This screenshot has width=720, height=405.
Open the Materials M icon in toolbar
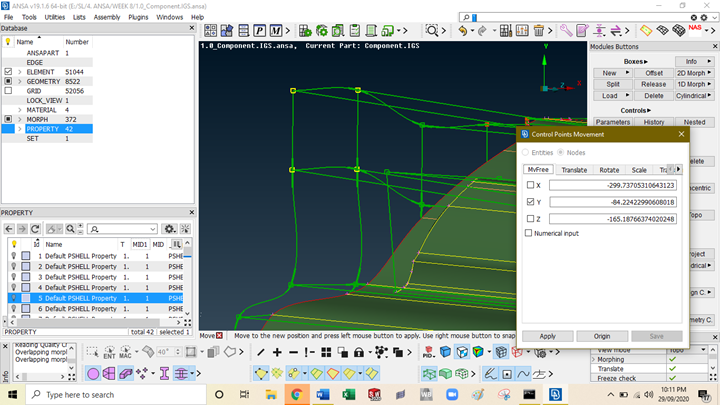[276, 31]
